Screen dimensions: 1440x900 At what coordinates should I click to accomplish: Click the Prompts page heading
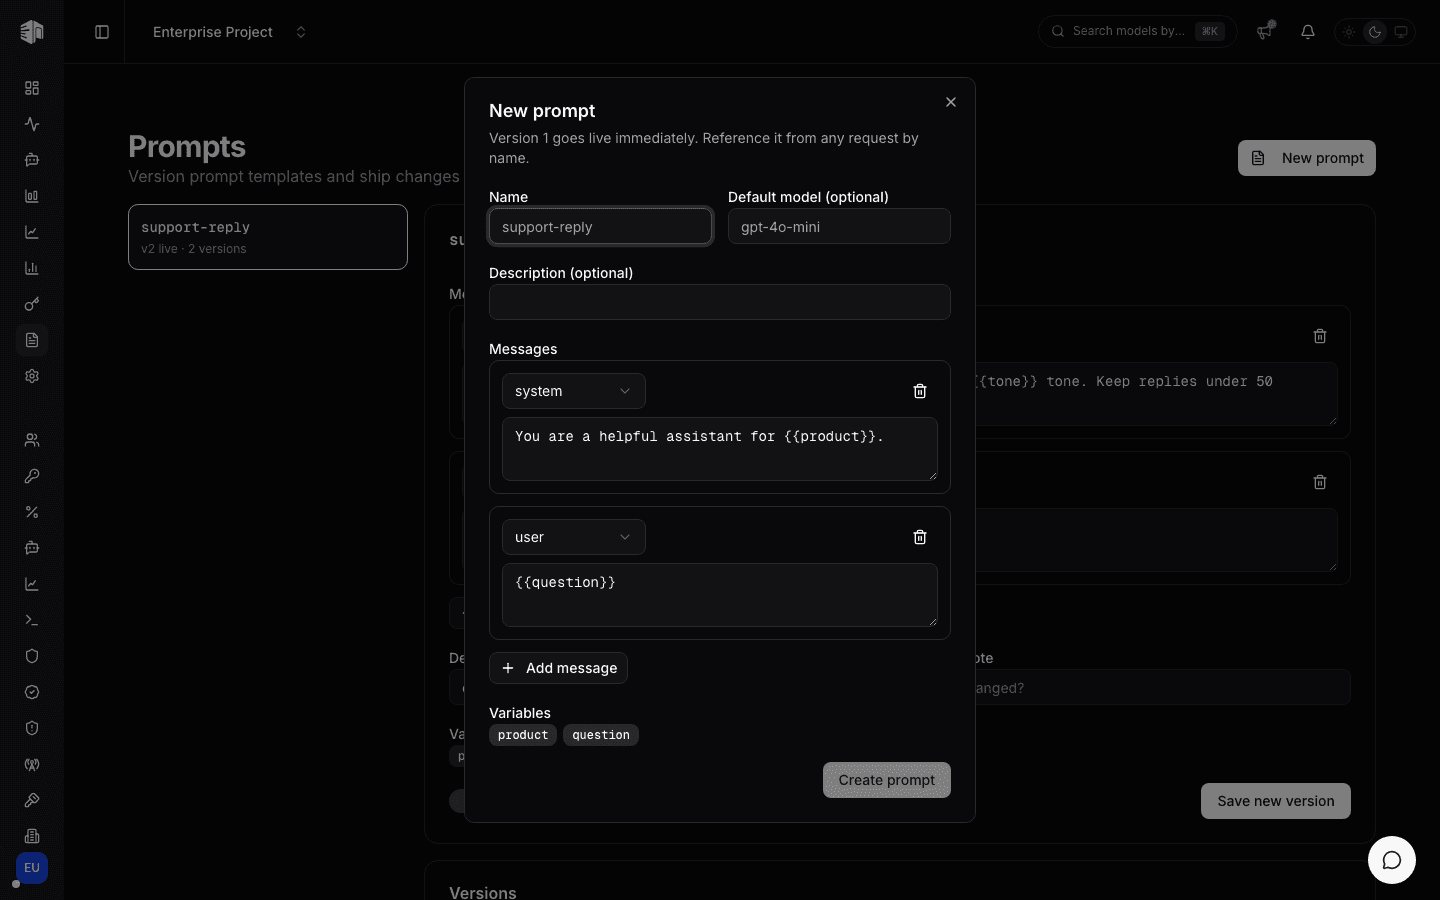187,146
